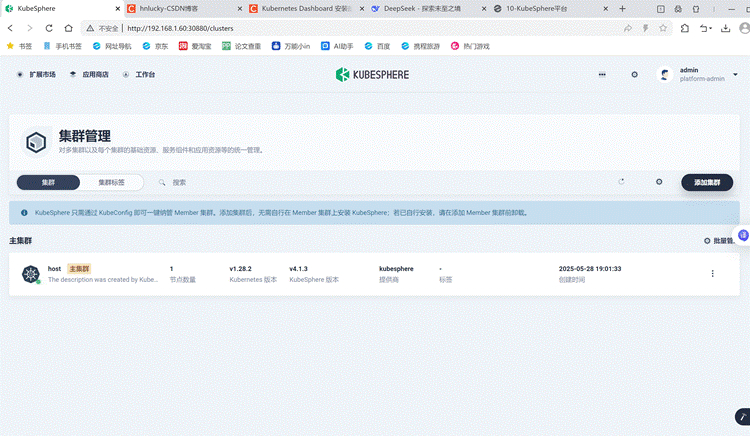Reload the current page

[49, 28]
